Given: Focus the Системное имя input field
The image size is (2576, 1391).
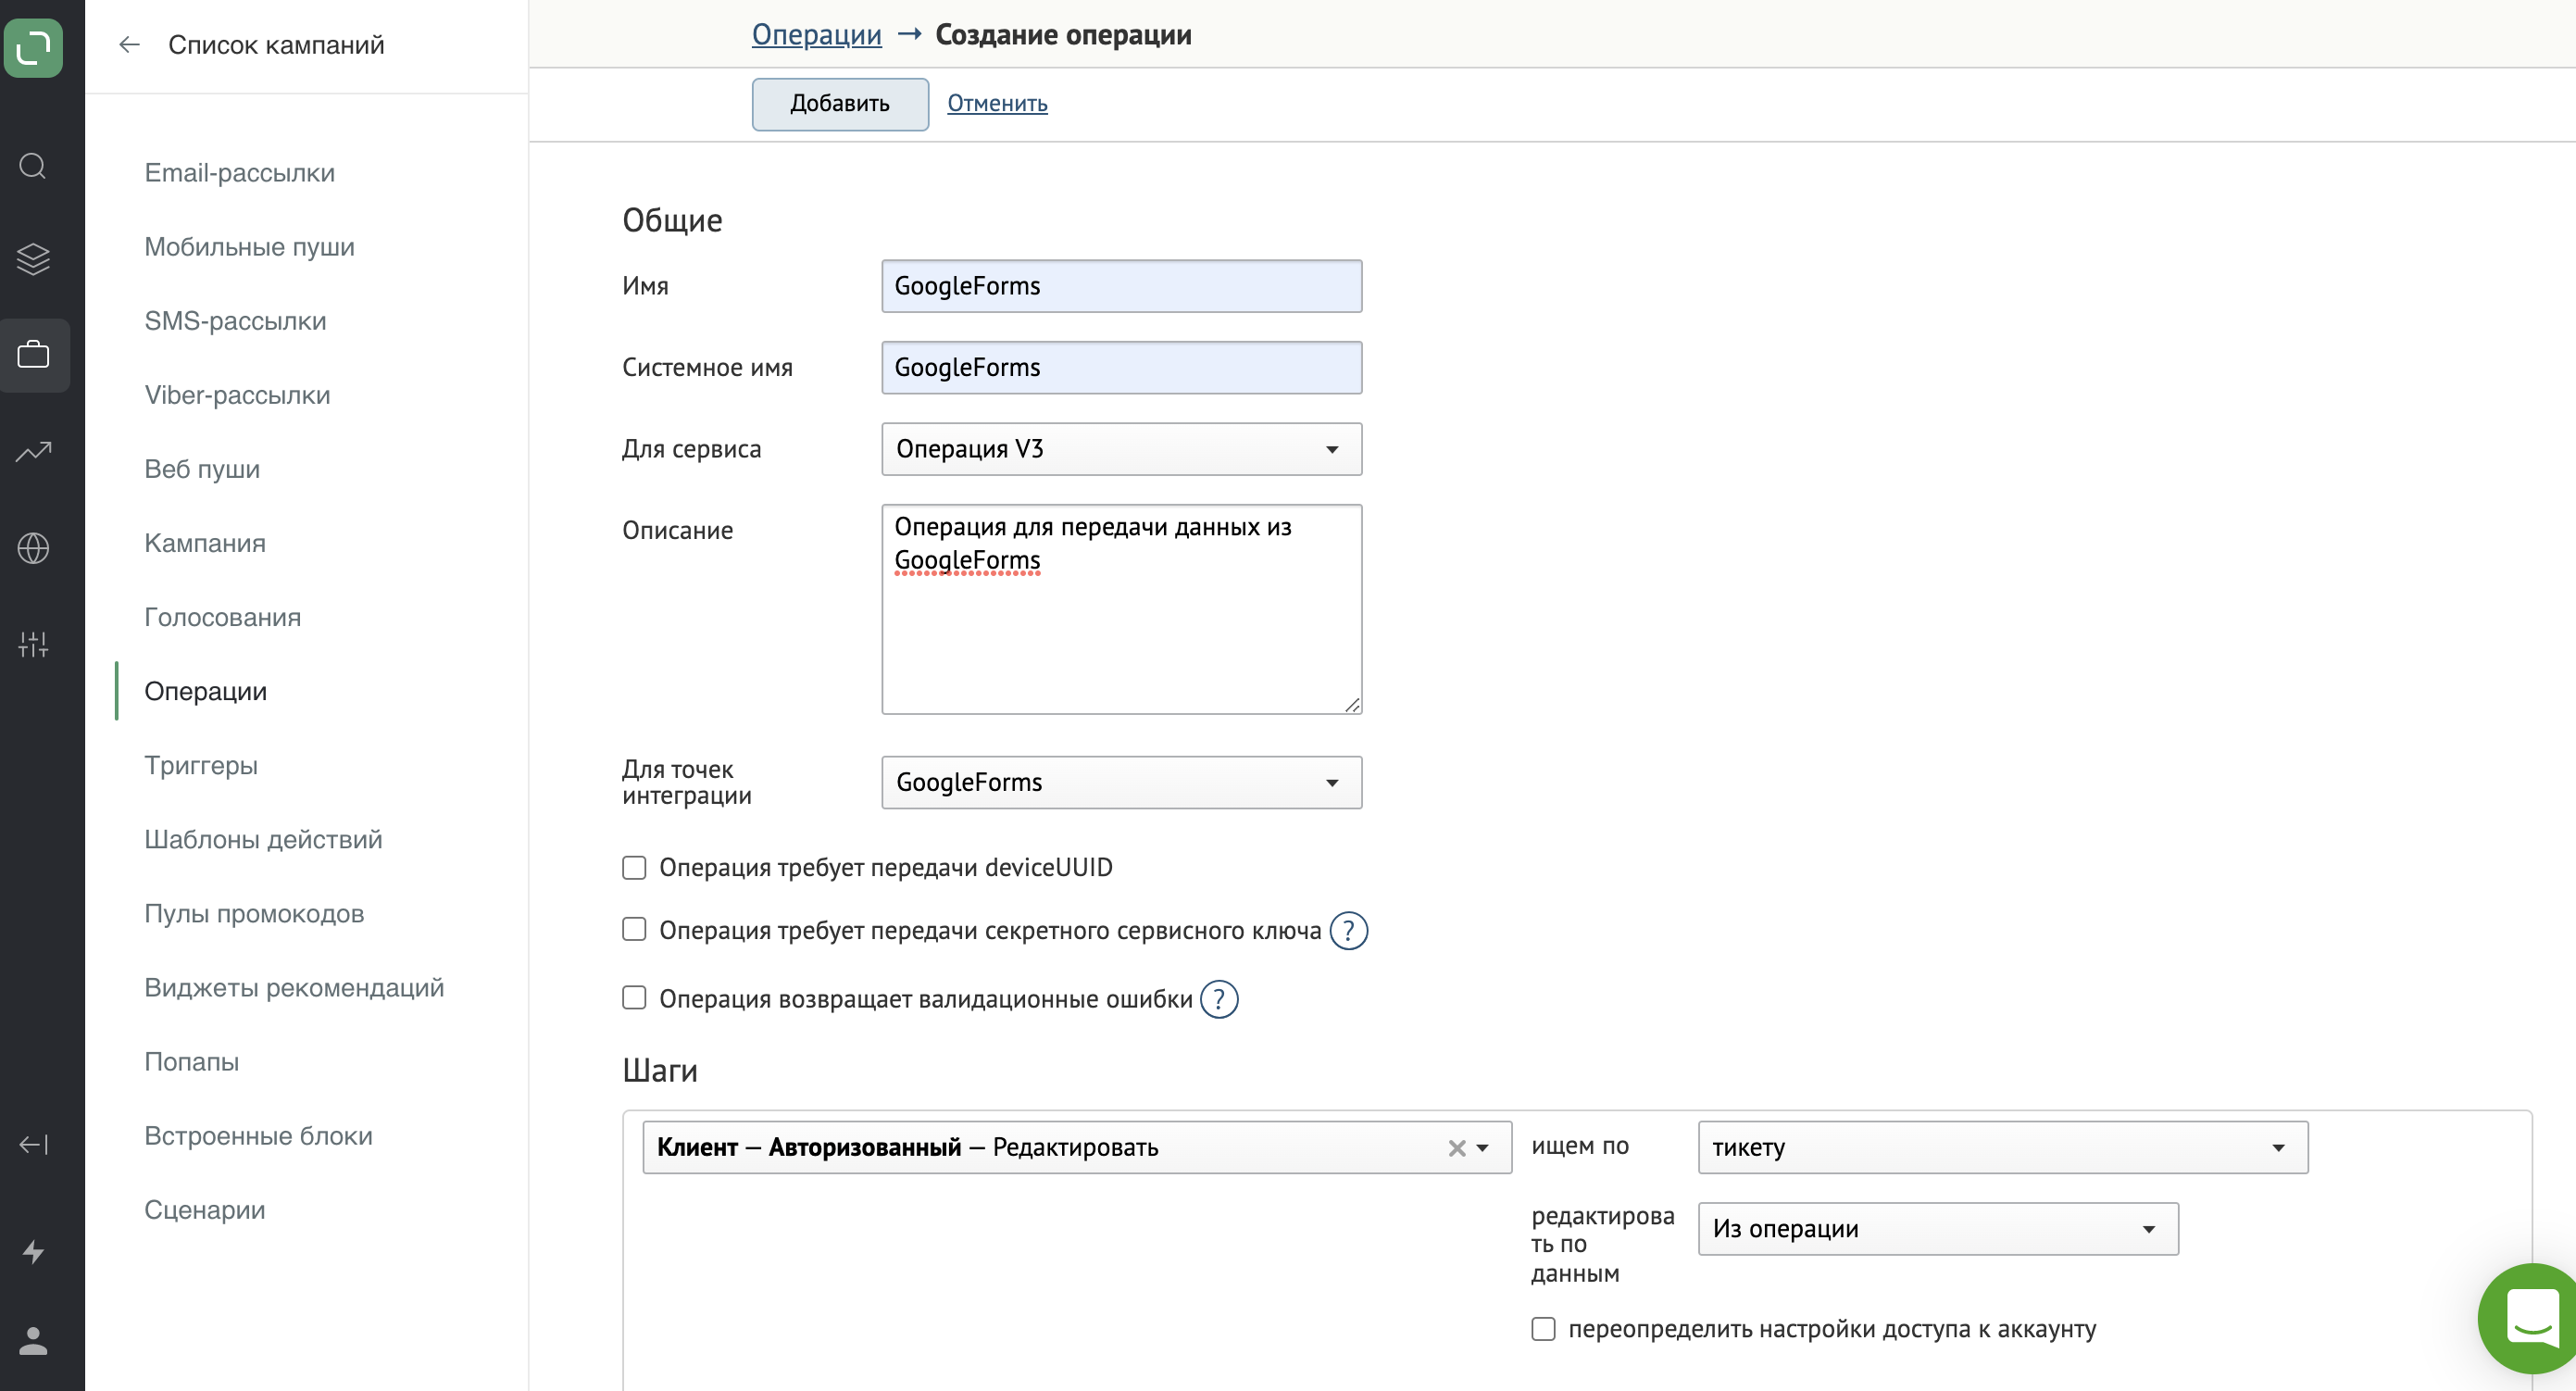Looking at the screenshot, I should click(1121, 367).
